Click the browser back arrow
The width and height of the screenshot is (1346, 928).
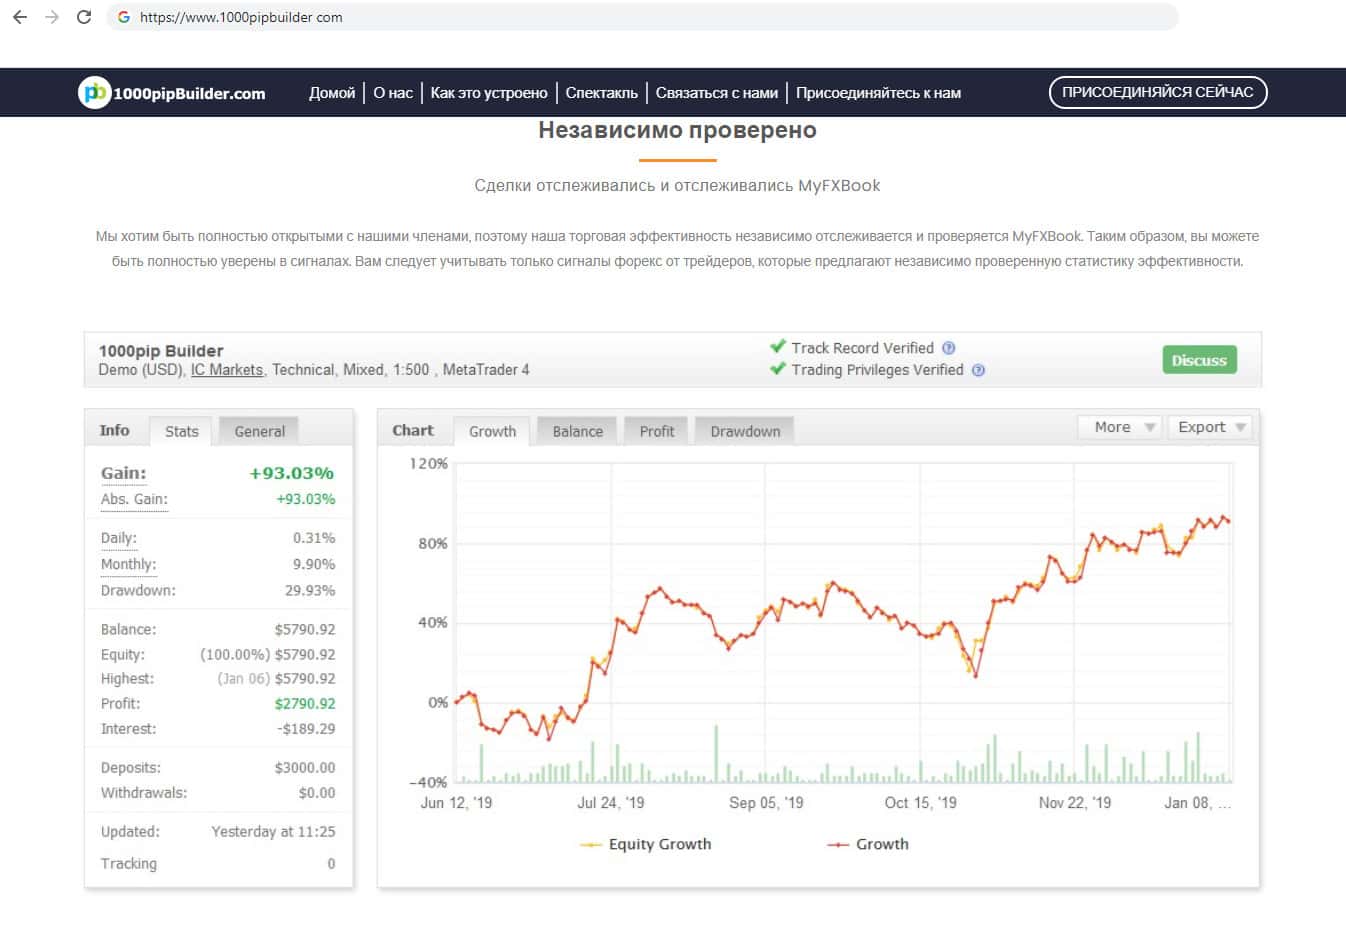coord(20,17)
